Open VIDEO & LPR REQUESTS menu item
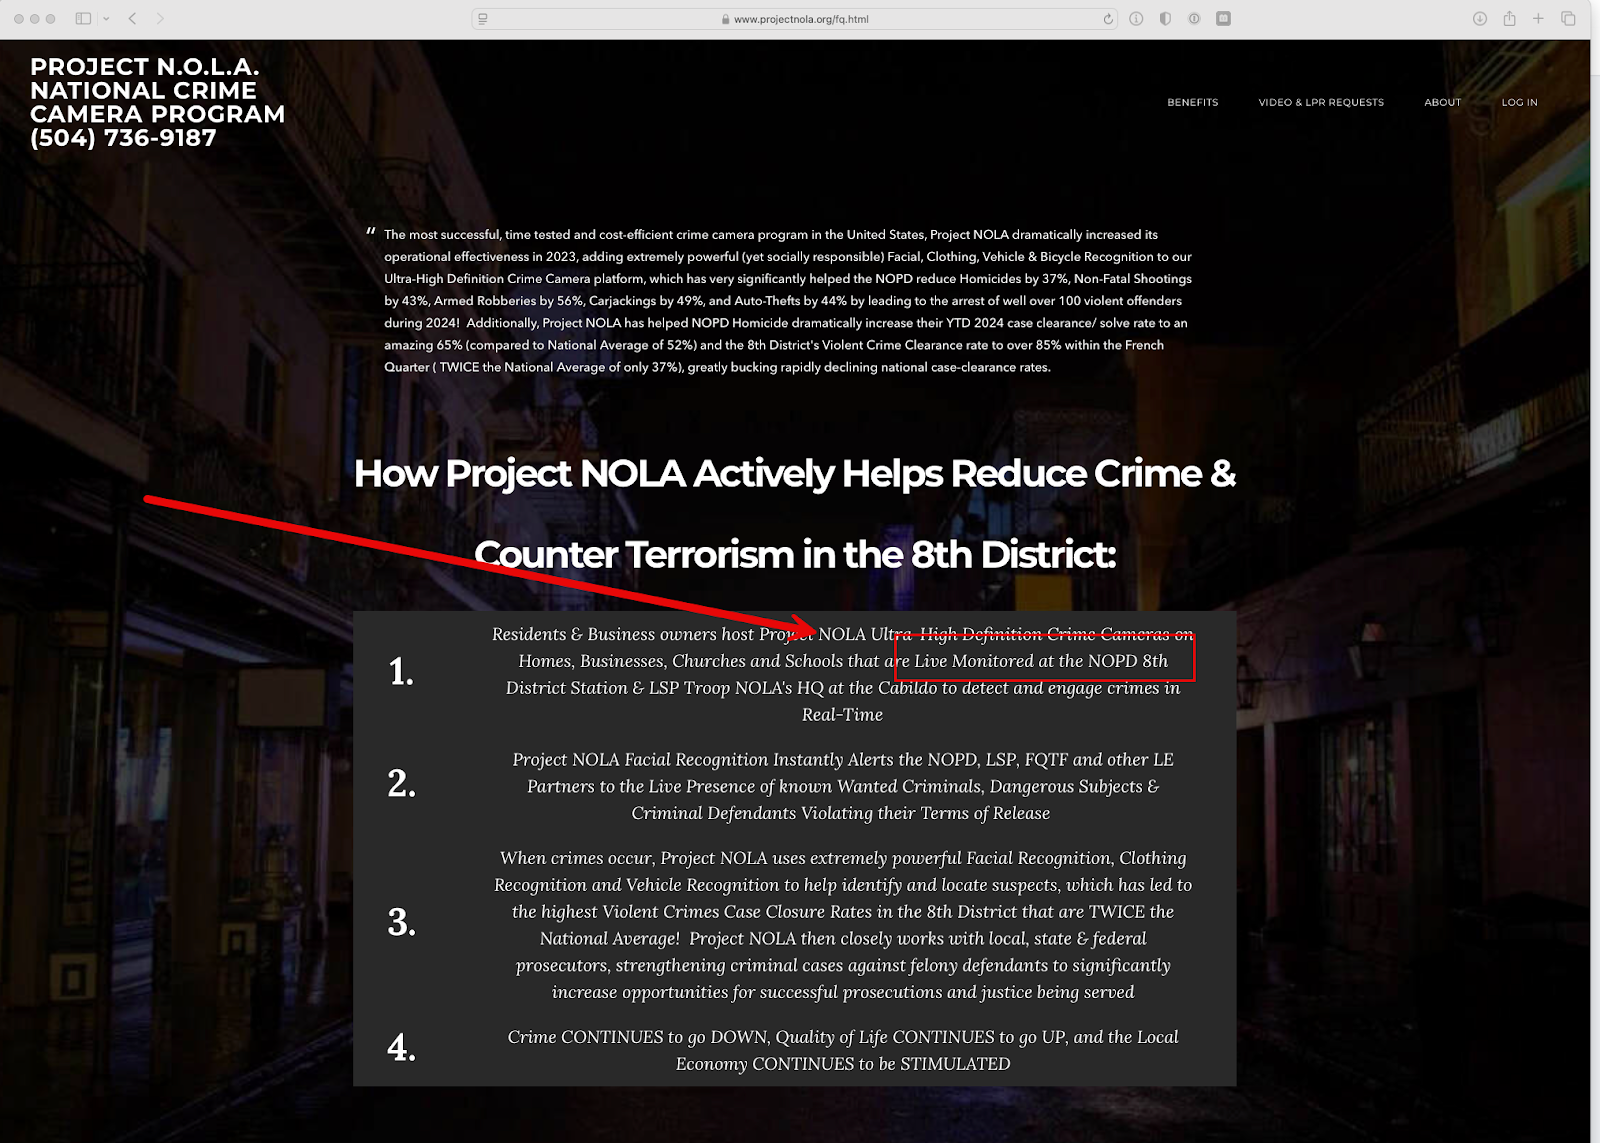The height and width of the screenshot is (1143, 1600). [1321, 102]
